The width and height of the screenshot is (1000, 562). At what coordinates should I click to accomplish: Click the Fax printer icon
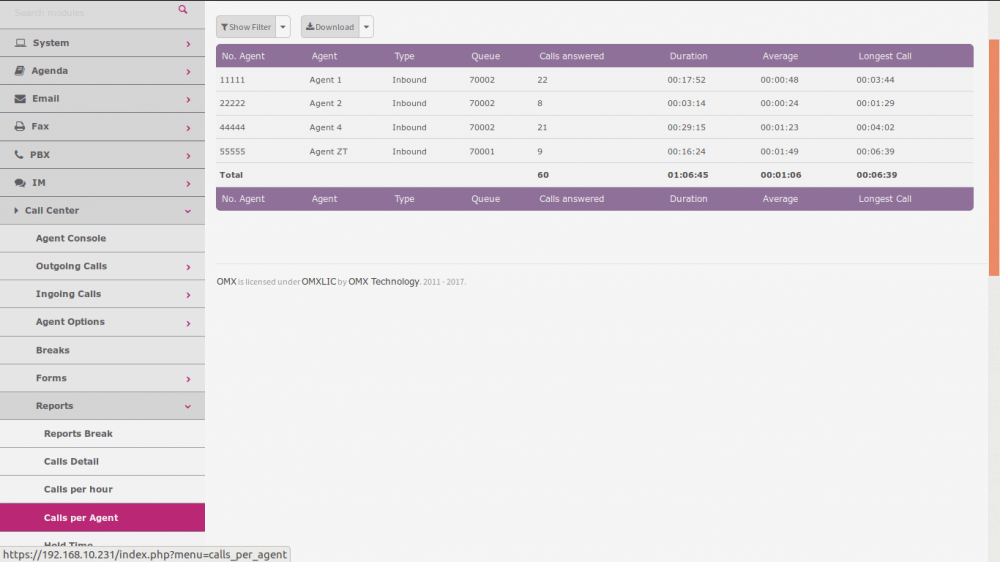pyautogui.click(x=21, y=127)
